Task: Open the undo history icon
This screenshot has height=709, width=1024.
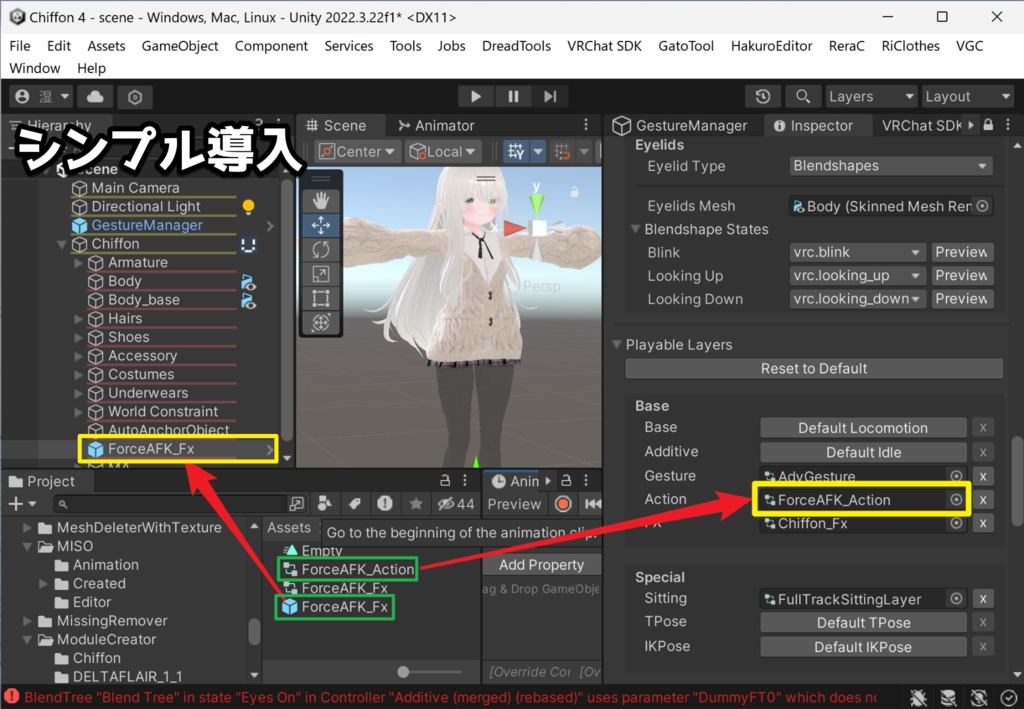Action: click(x=763, y=96)
